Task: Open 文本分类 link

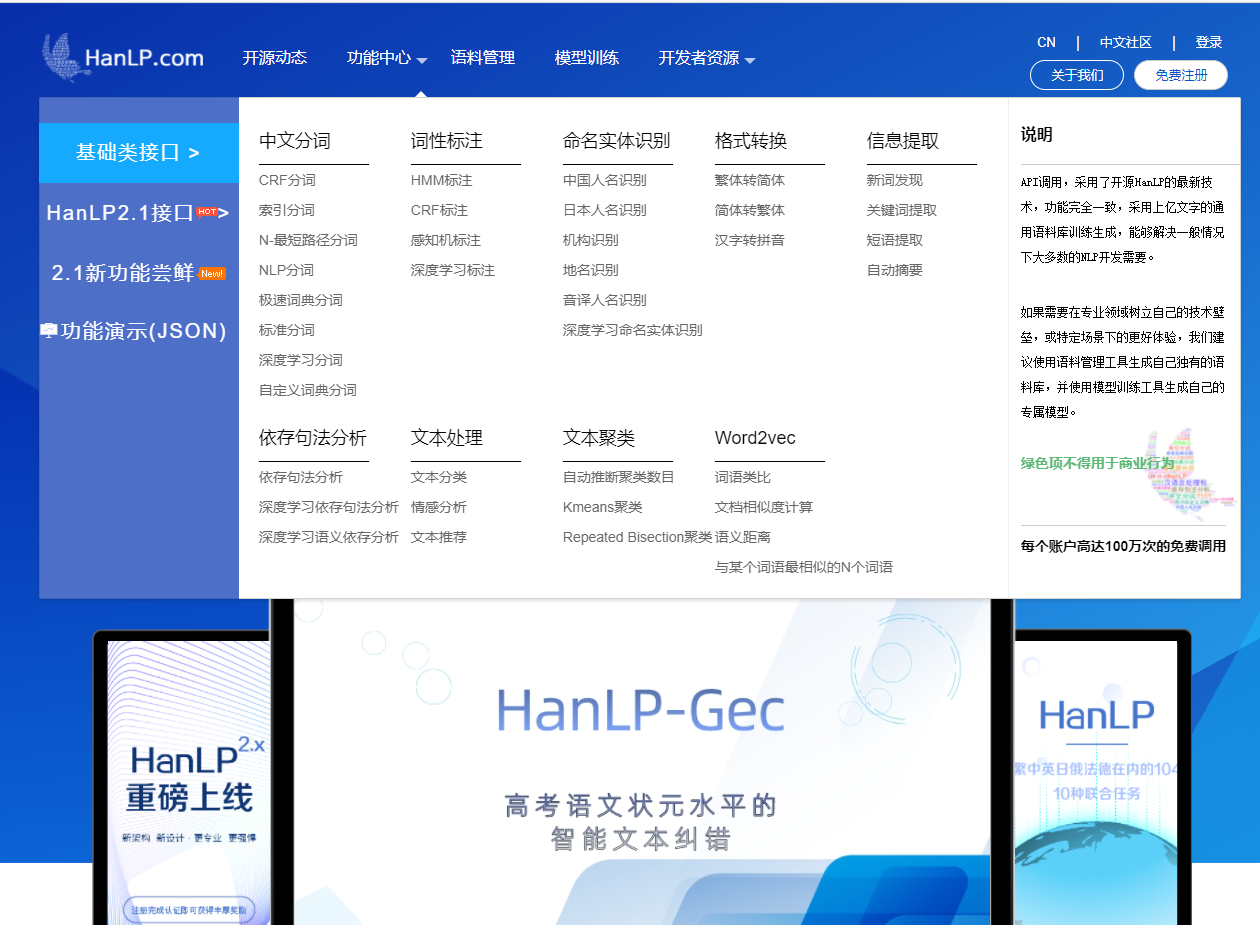Action: click(439, 477)
